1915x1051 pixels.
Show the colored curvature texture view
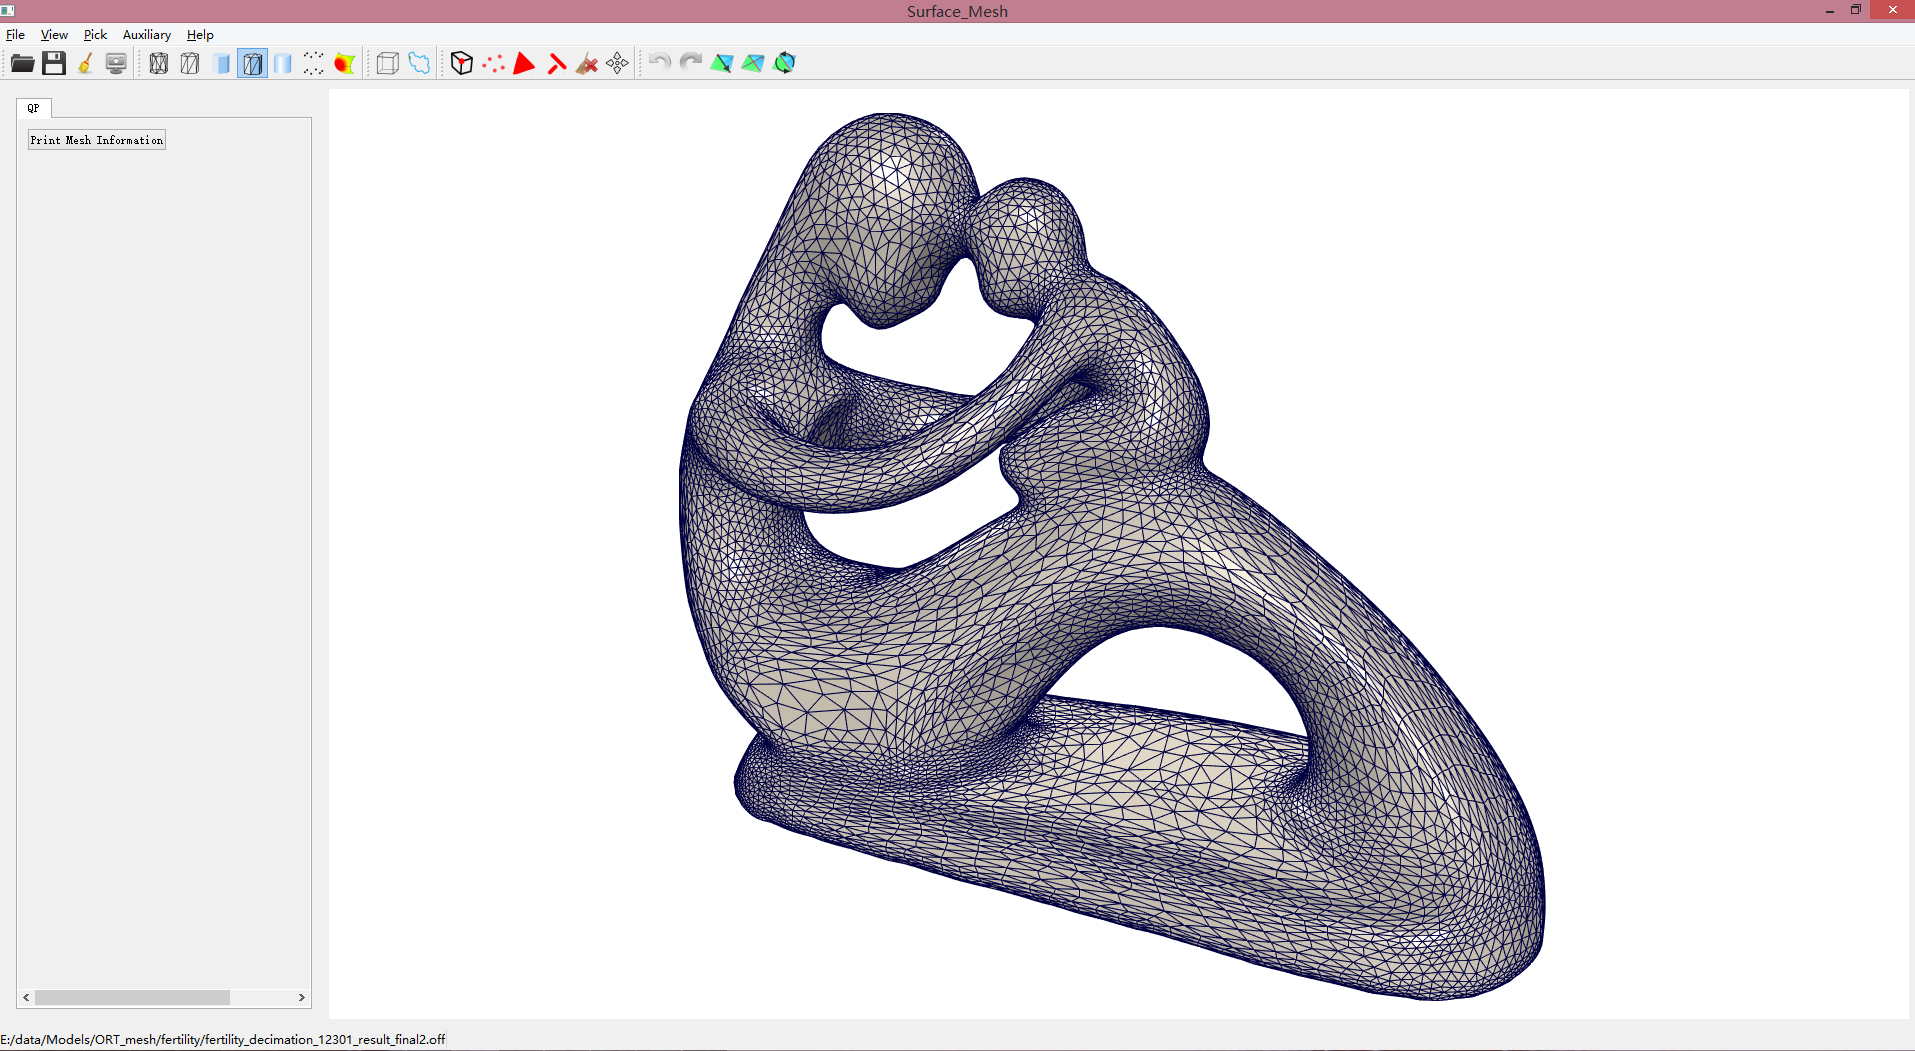pyautogui.click(x=345, y=64)
